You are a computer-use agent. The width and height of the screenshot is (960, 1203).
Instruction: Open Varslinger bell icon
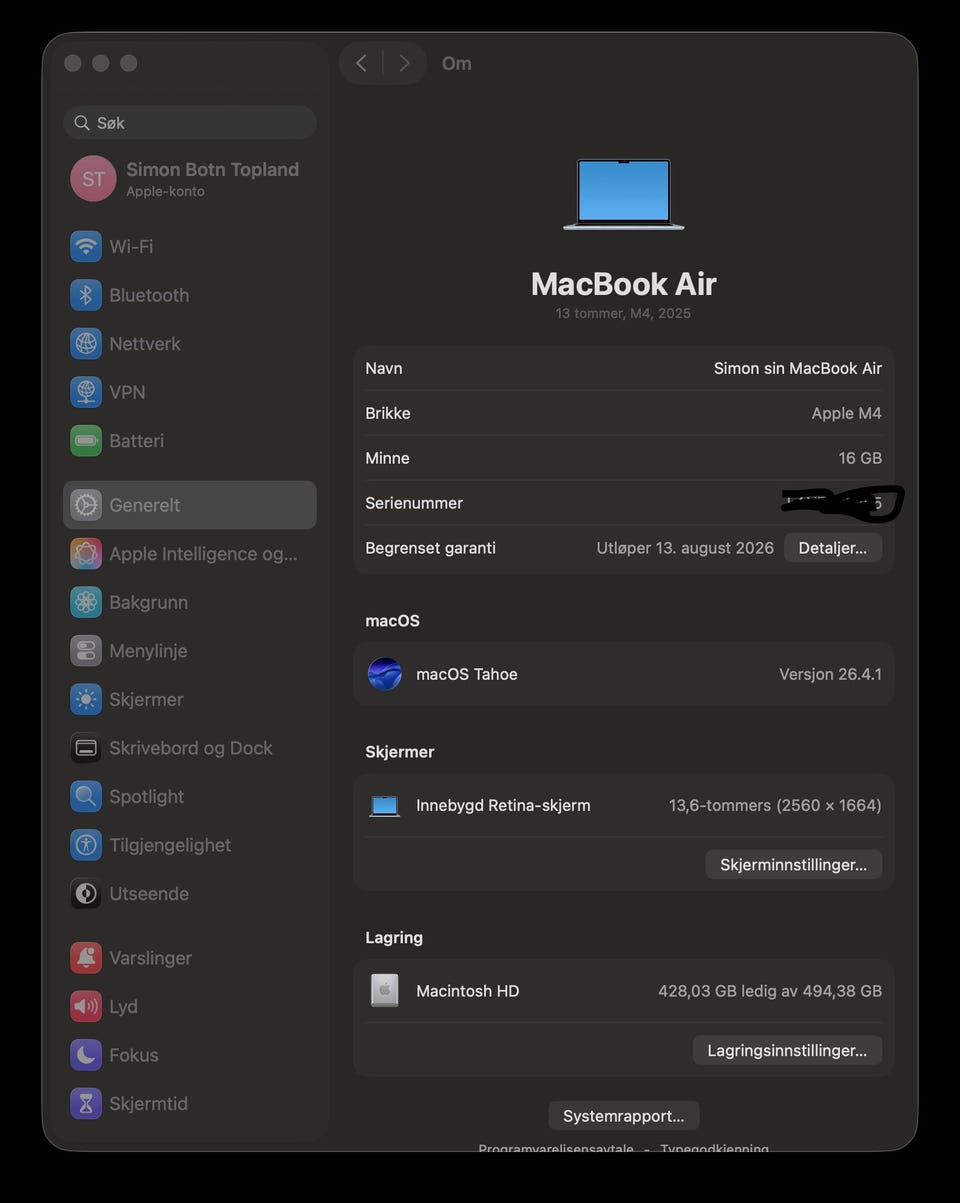(x=86, y=958)
